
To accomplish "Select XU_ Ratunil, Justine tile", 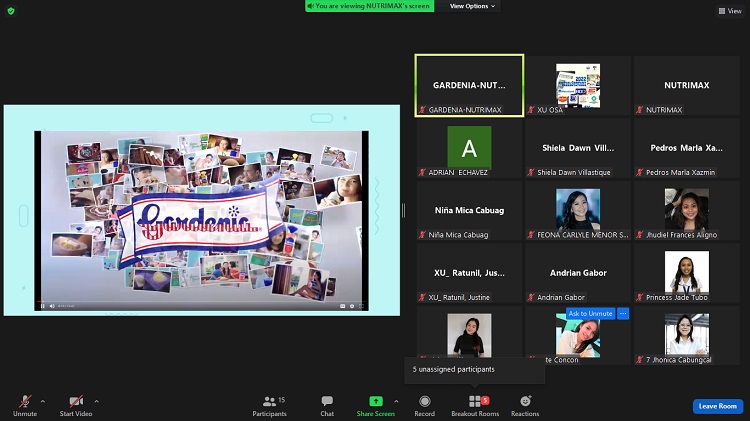I will coord(469,273).
